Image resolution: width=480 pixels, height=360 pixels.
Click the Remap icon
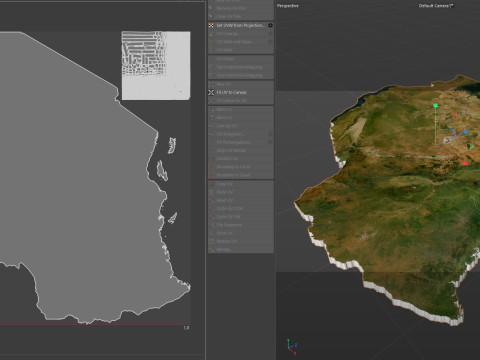point(211,249)
